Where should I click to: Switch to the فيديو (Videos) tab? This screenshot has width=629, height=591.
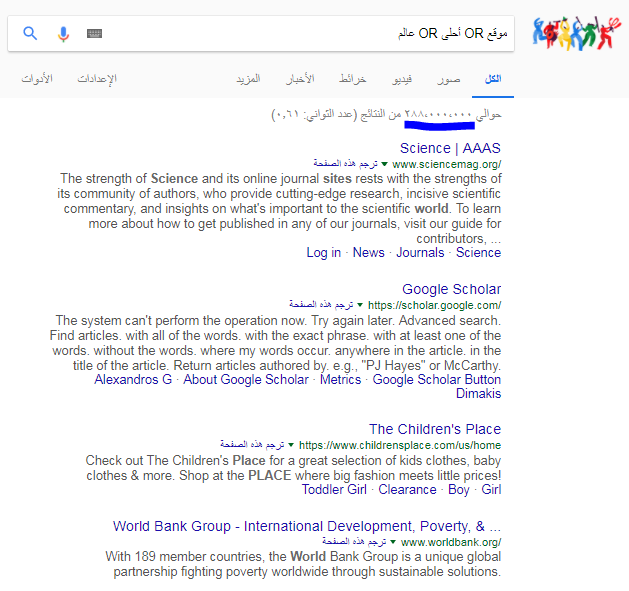(x=402, y=79)
